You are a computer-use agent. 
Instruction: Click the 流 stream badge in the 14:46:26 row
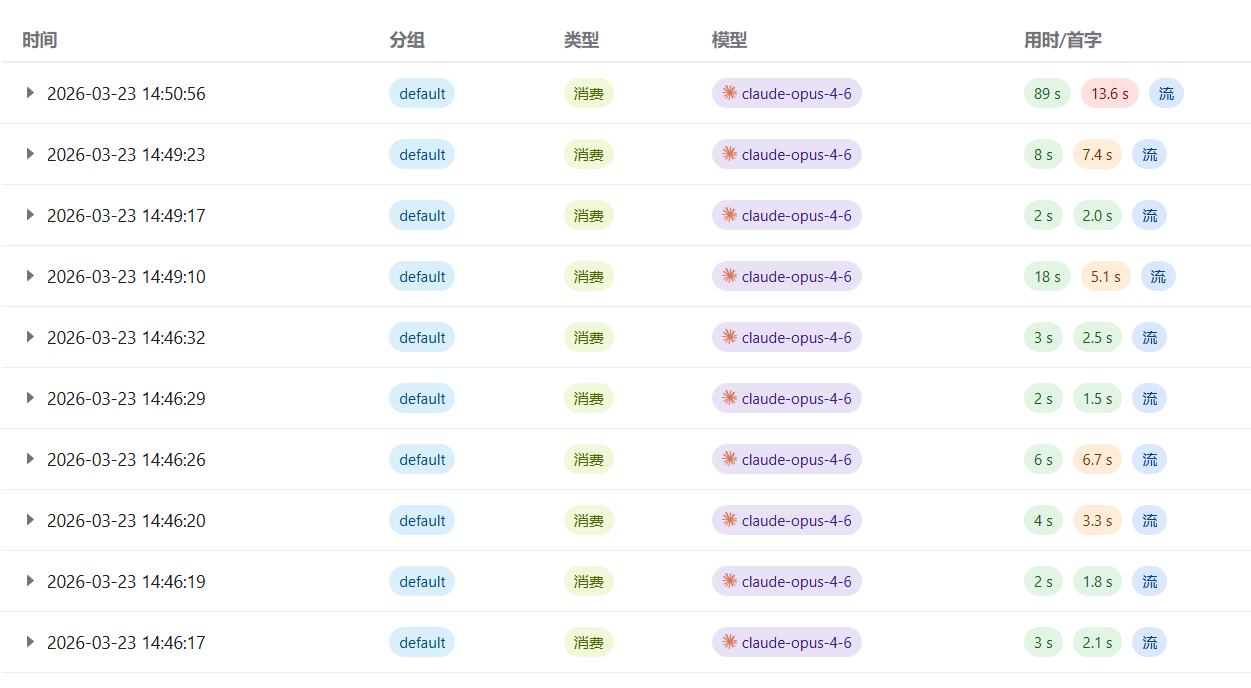pyautogui.click(x=1149, y=459)
